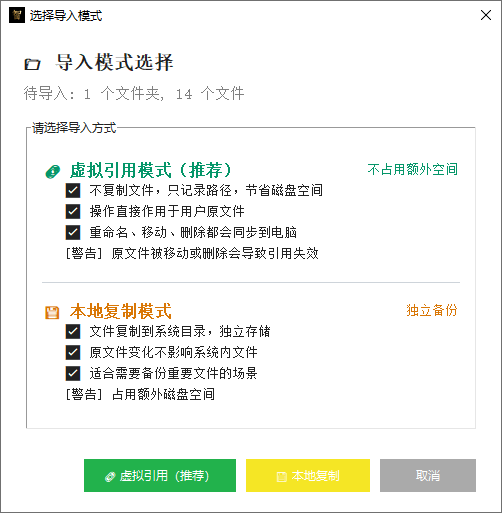The width and height of the screenshot is (502, 513).
Task: Close the 选择导入模式 dialog
Action: [486, 15]
